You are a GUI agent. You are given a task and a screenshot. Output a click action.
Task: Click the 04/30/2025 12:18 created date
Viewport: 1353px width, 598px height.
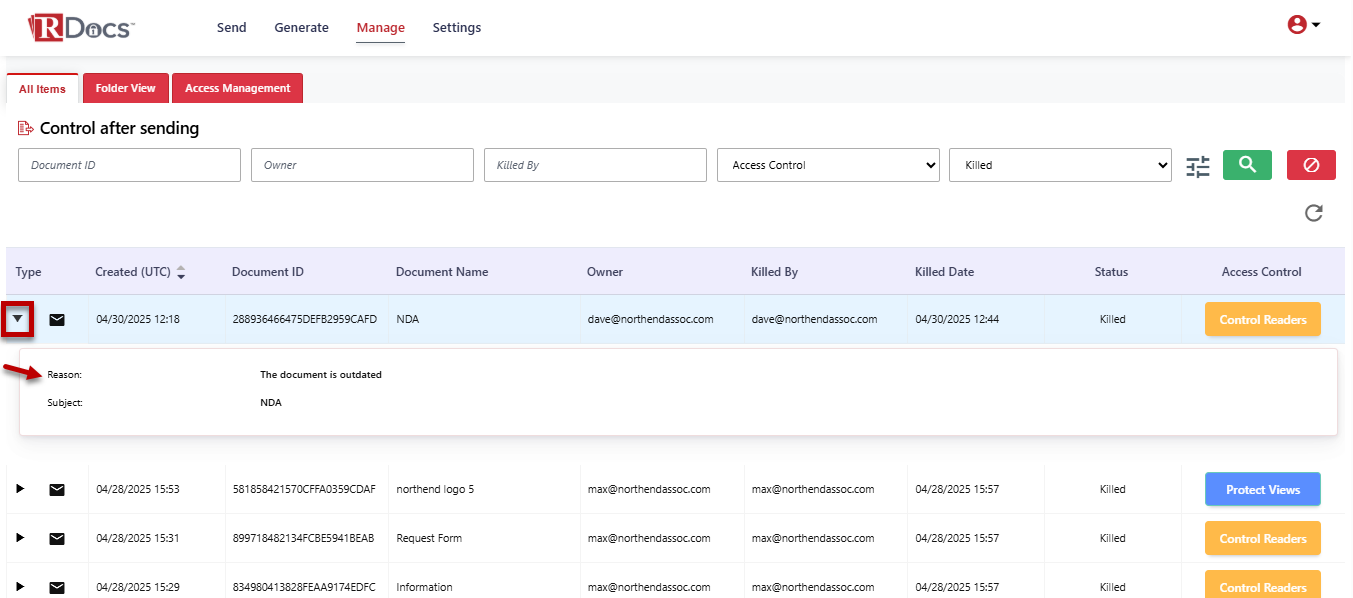137,320
